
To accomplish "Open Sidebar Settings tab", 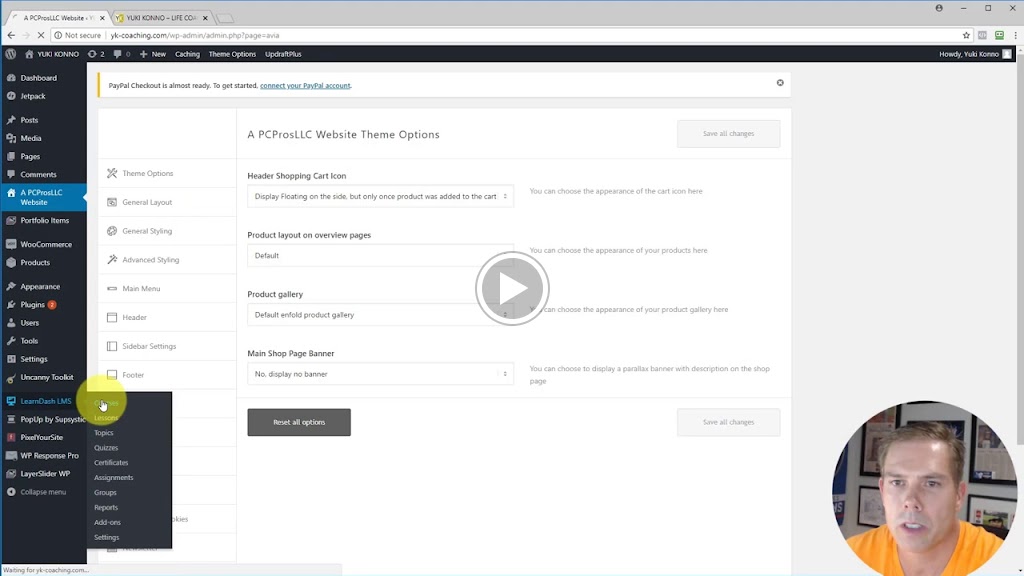I will tap(167, 346).
